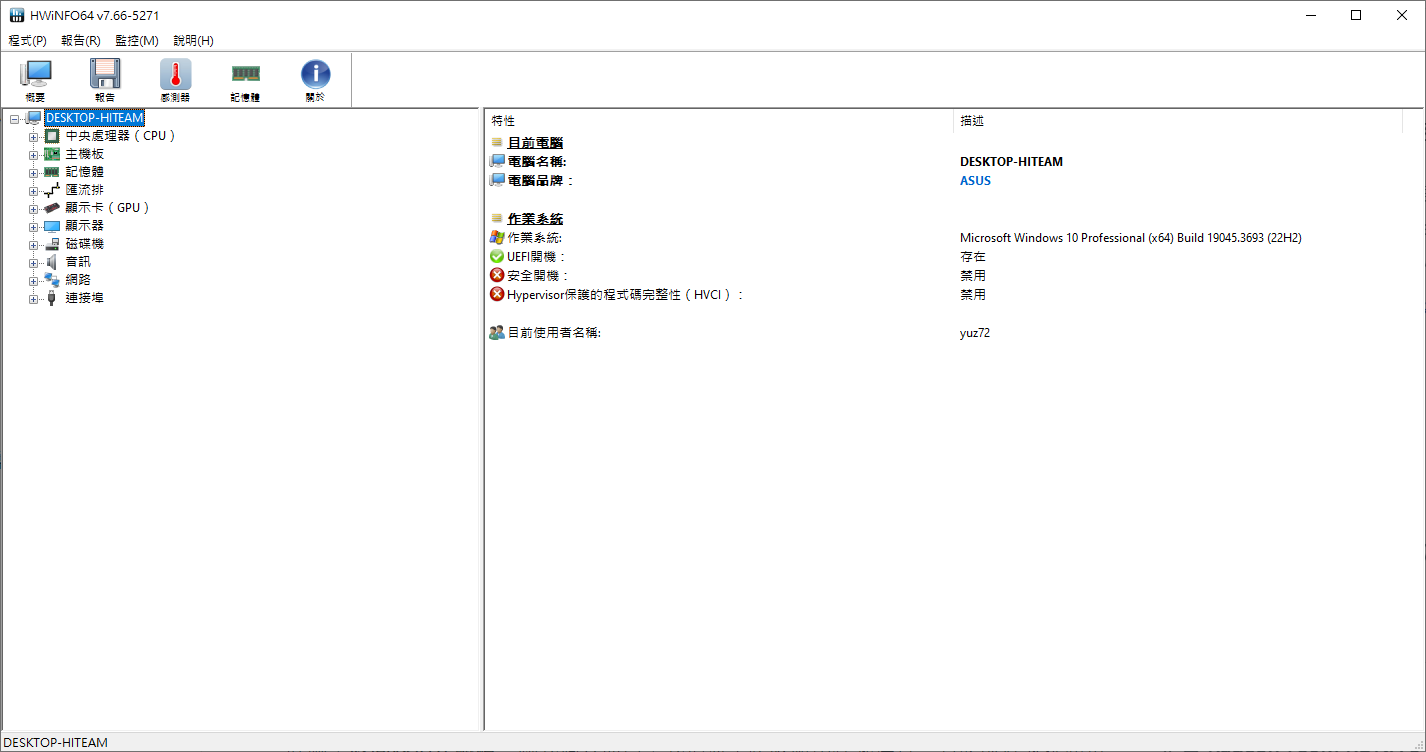Select the DESKTOP-HITEAM tree label
1426x752 pixels.
(94, 118)
